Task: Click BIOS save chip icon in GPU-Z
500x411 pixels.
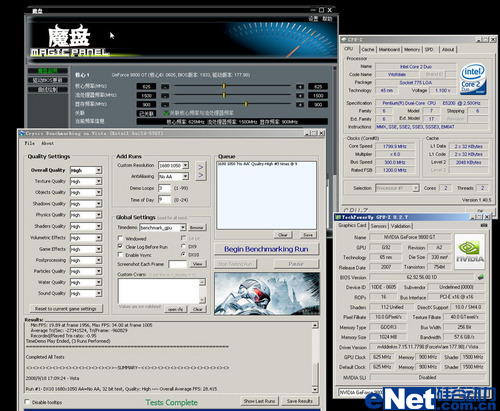Action: pyautogui.click(x=481, y=277)
